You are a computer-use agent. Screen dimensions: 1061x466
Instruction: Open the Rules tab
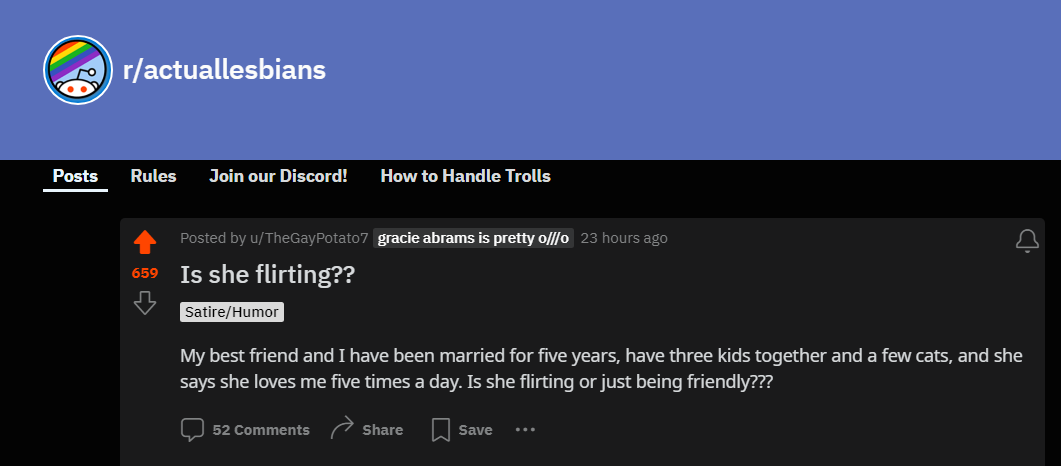point(153,176)
